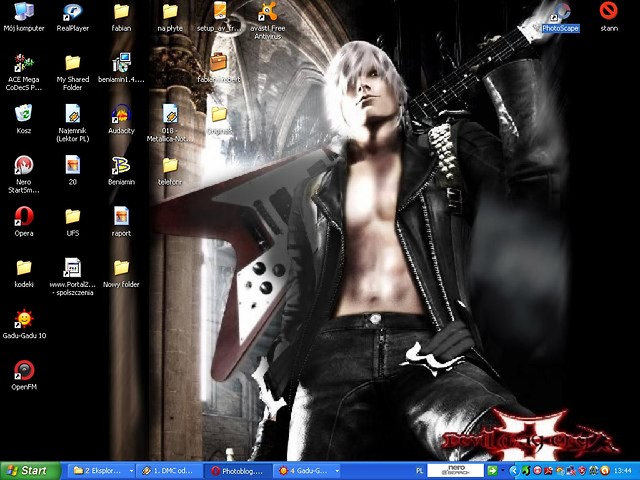Viewport: 640px width, 480px height.
Task: Select the image file named 20
Action: [x=73, y=171]
